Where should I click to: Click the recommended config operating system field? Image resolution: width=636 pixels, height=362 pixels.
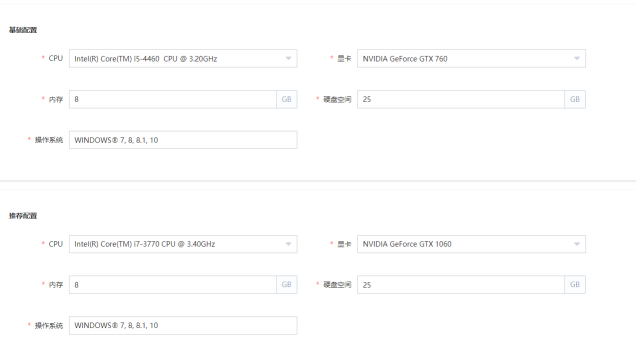click(x=183, y=325)
